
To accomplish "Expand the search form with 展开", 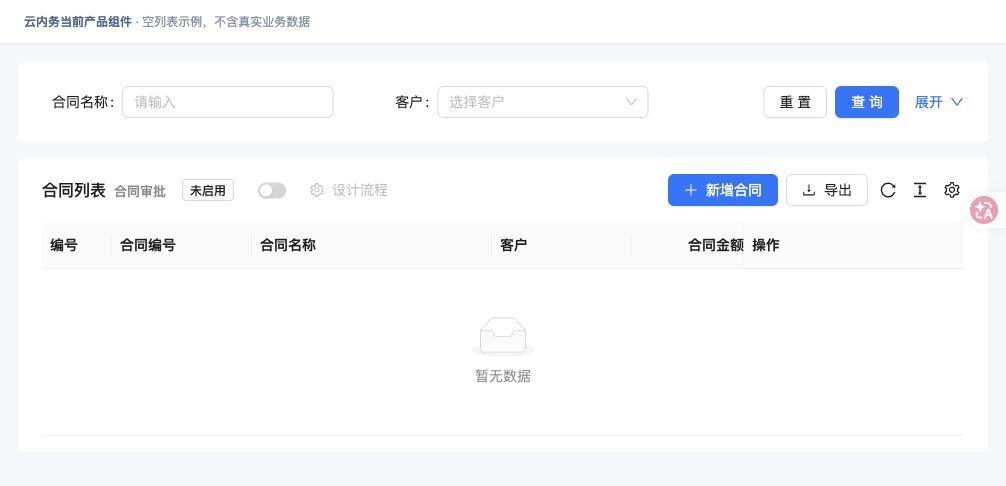I will coord(939,102).
